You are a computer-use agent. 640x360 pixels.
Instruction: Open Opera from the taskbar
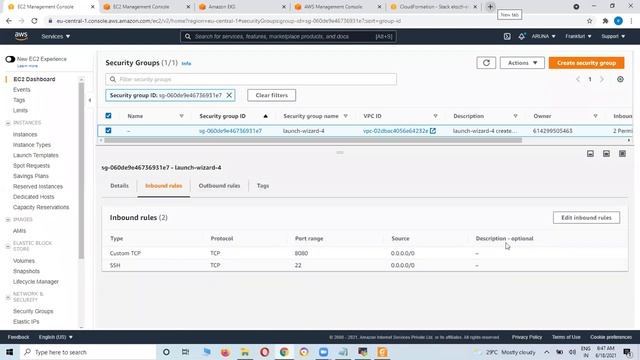pos(264,352)
